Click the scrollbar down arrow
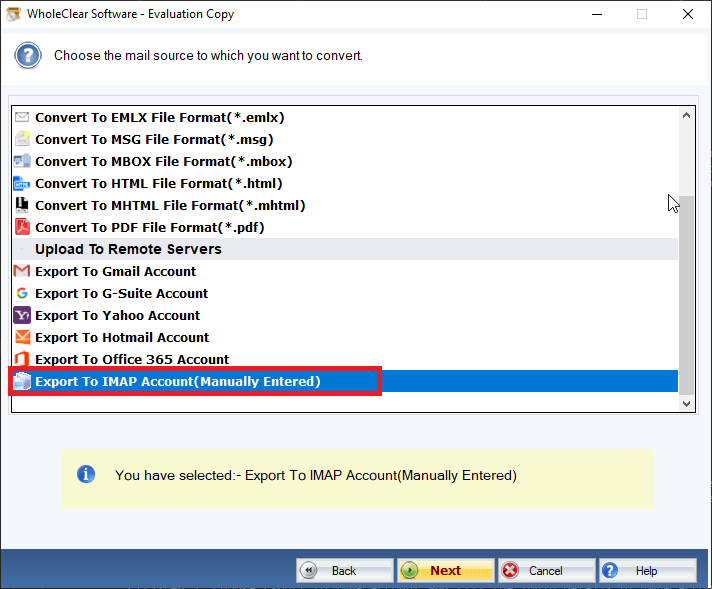Image resolution: width=712 pixels, height=589 pixels. [686, 403]
